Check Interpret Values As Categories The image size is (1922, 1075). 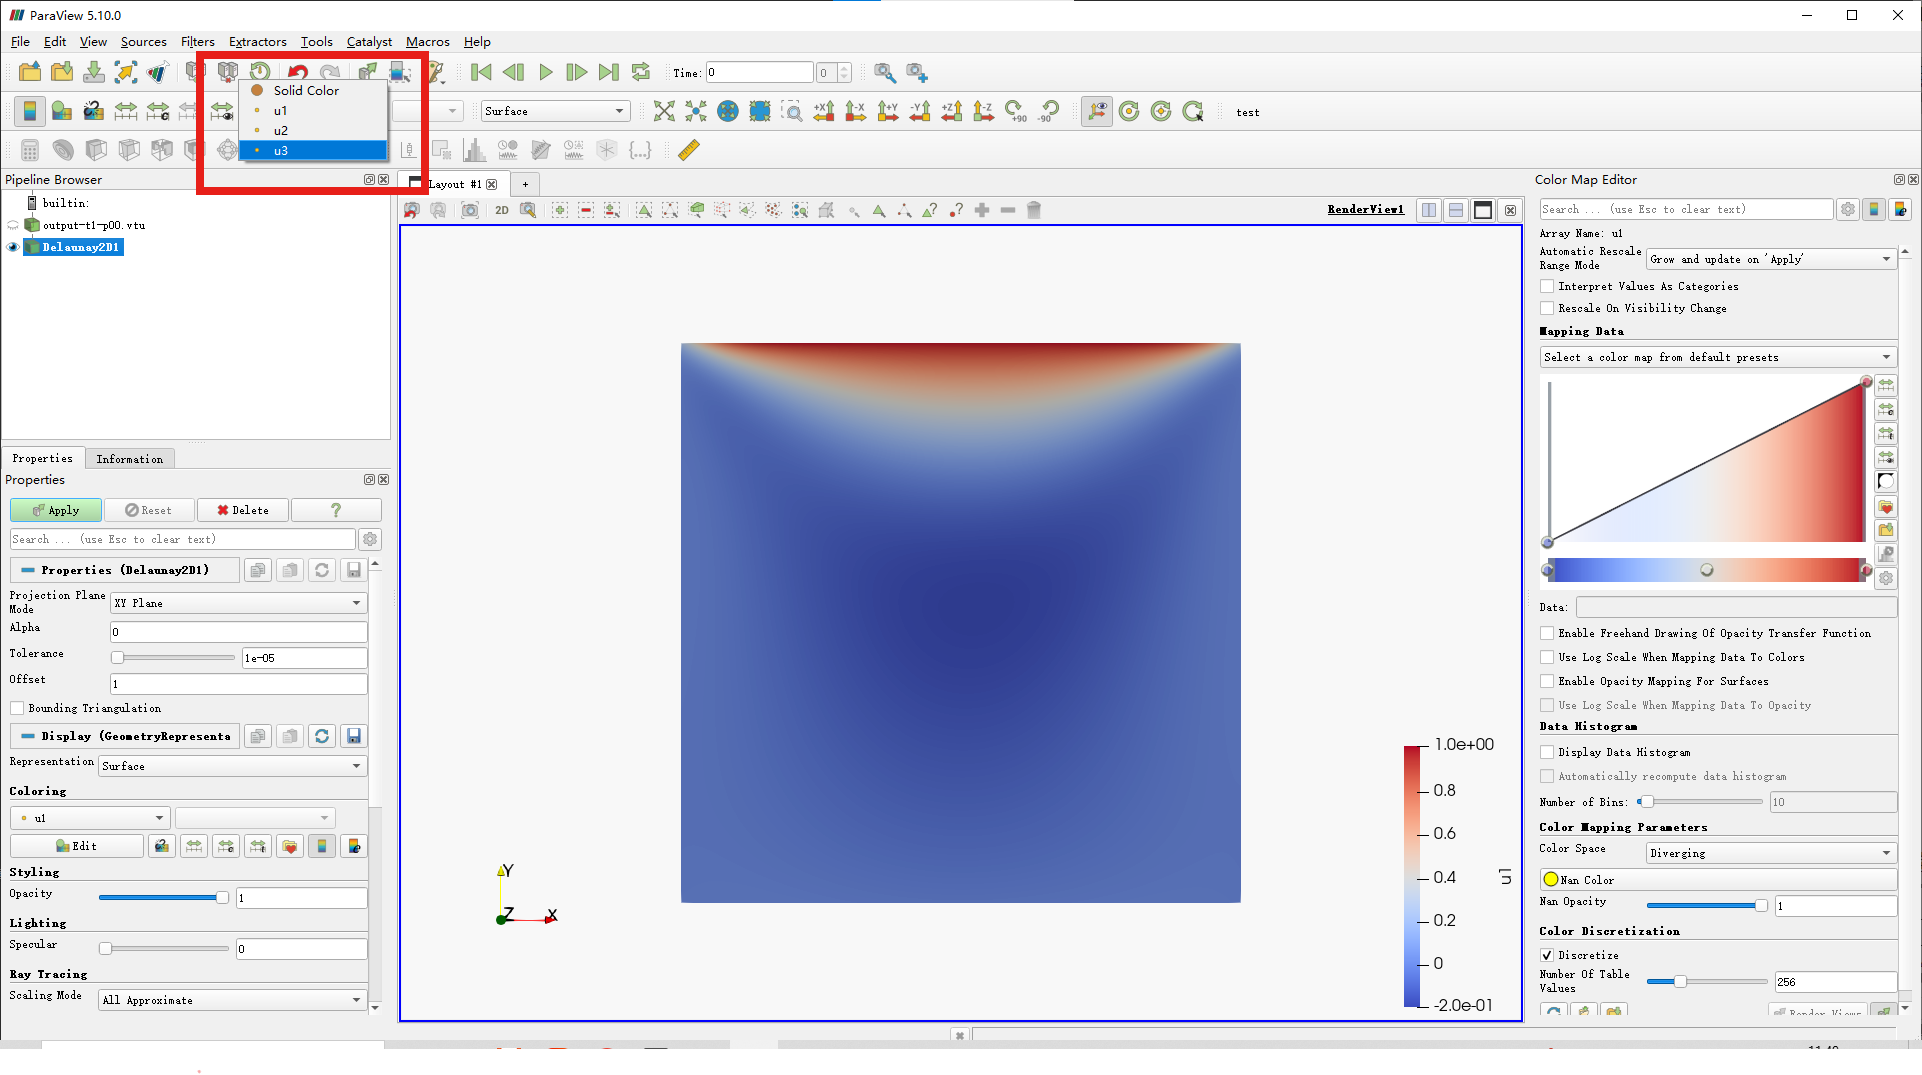coord(1547,286)
